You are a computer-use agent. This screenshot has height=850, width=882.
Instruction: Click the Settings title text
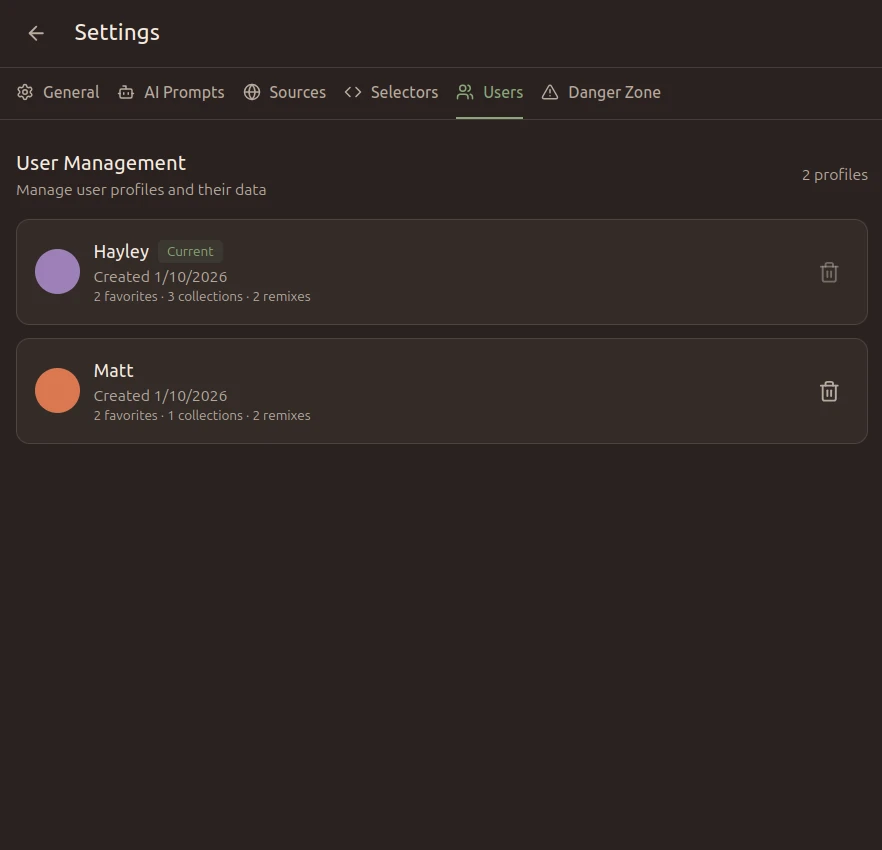[x=117, y=32]
